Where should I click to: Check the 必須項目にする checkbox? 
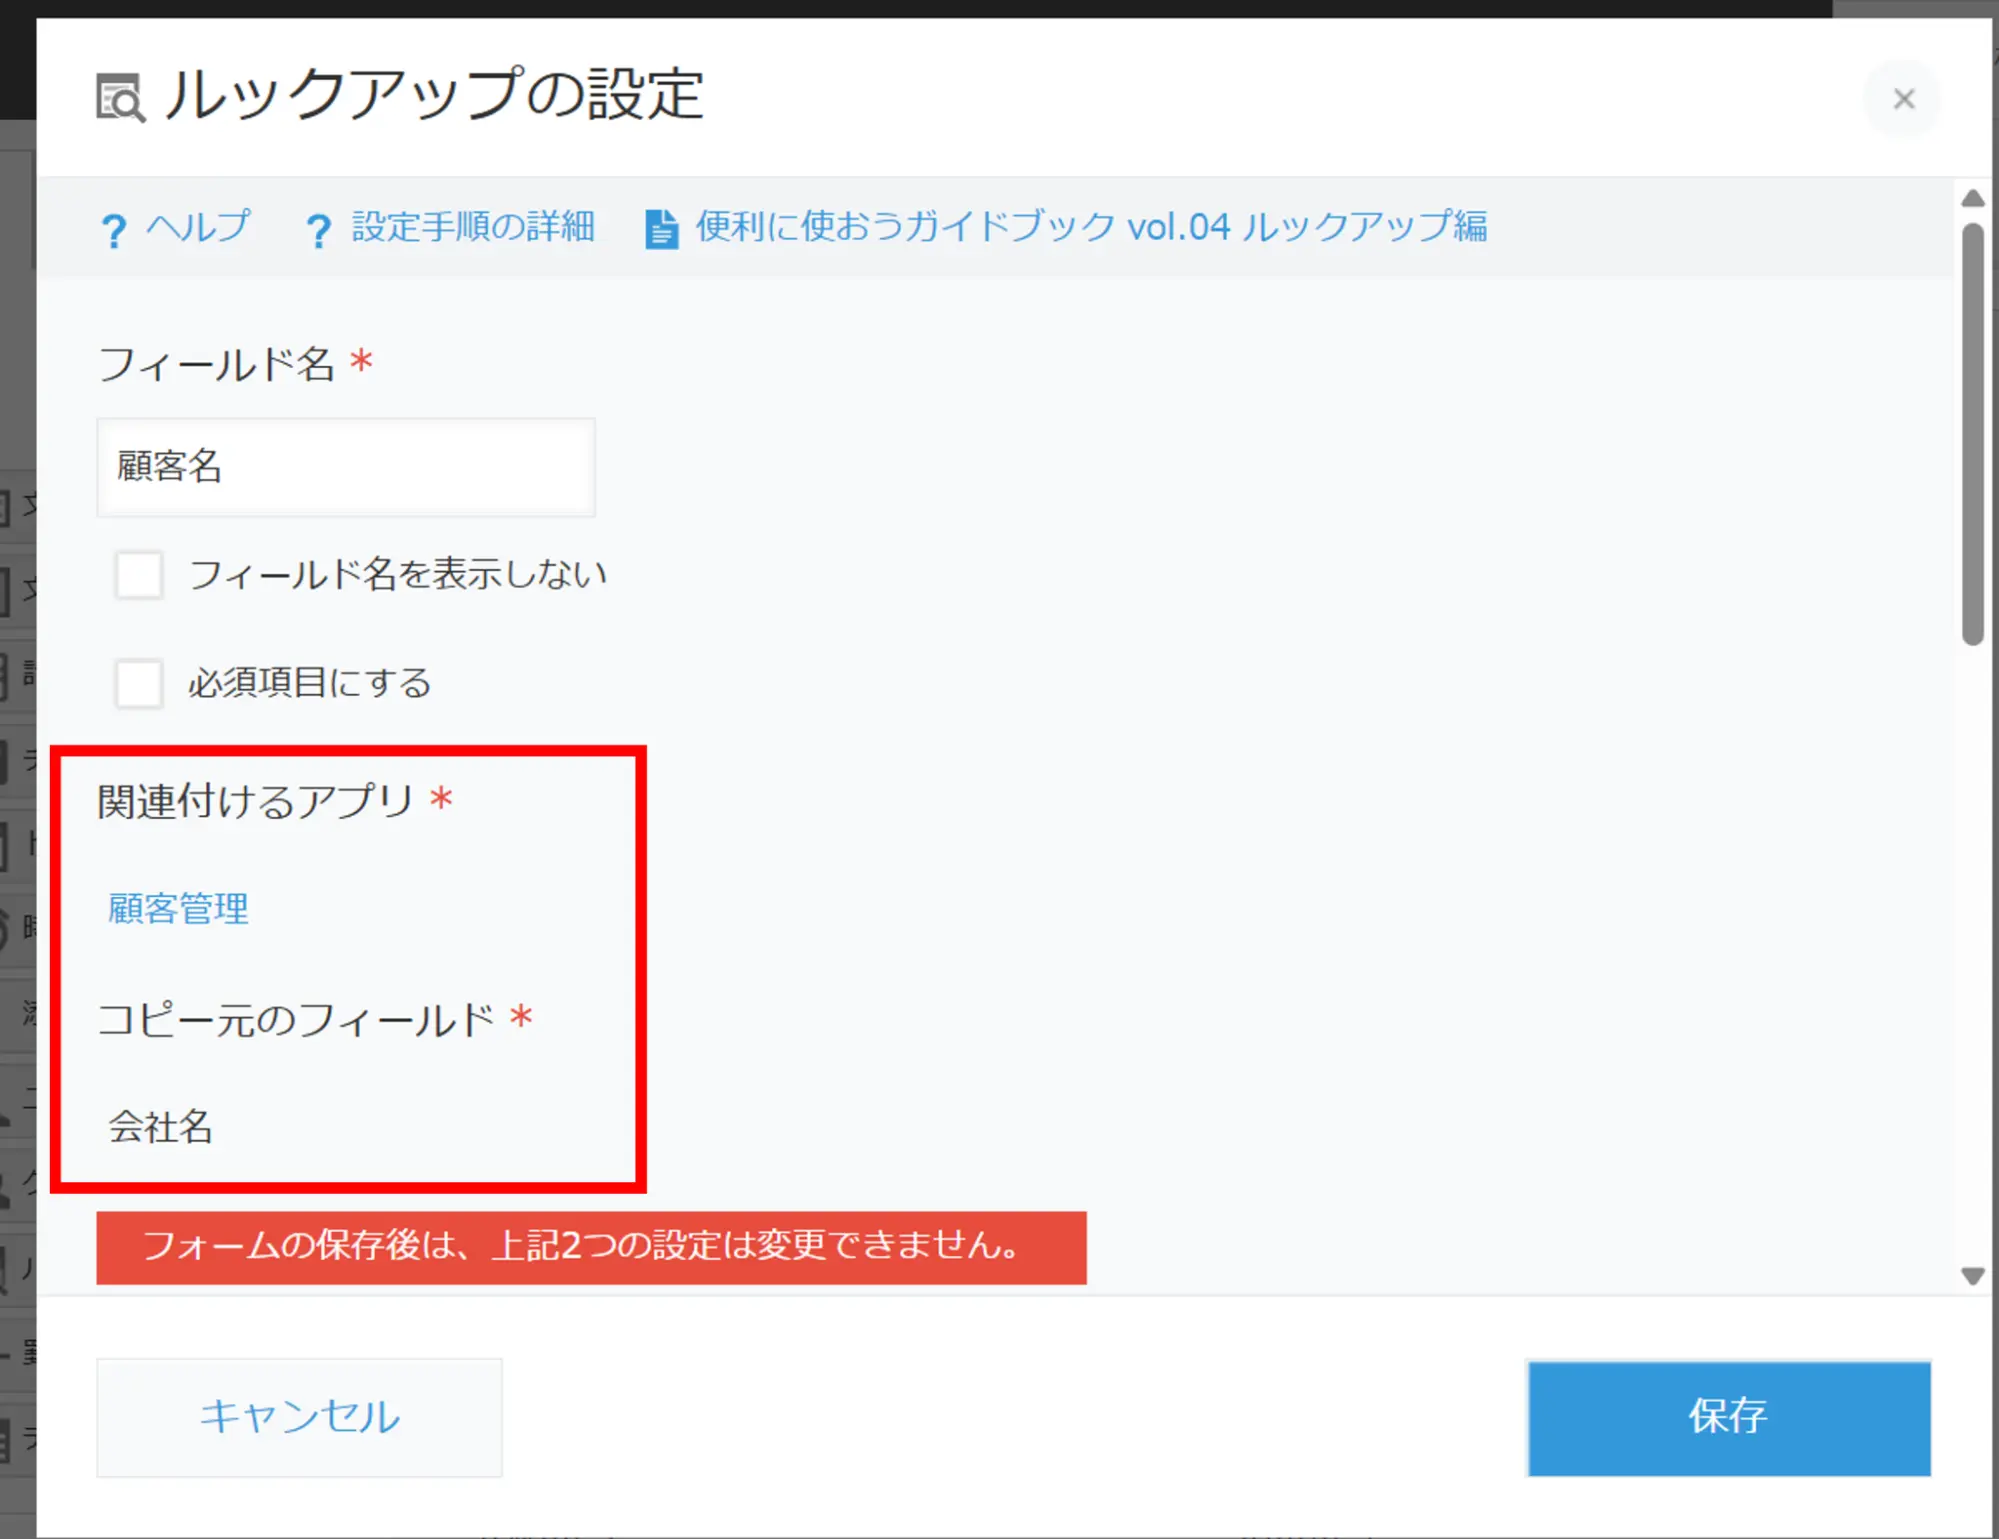139,683
